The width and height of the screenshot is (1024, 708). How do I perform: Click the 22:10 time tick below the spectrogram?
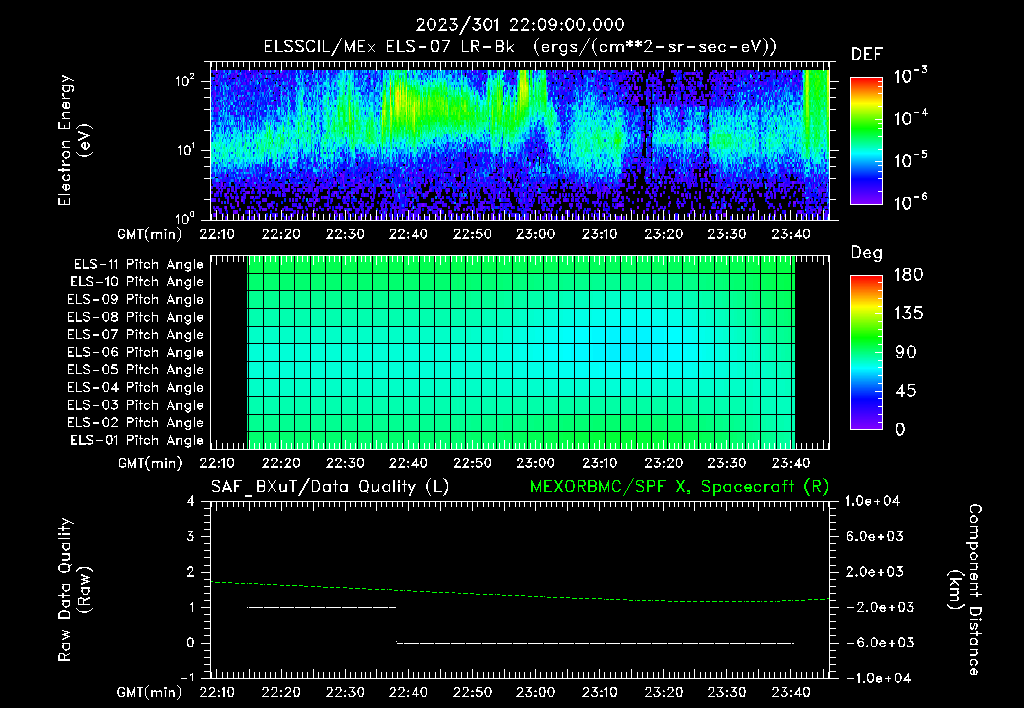point(217,234)
